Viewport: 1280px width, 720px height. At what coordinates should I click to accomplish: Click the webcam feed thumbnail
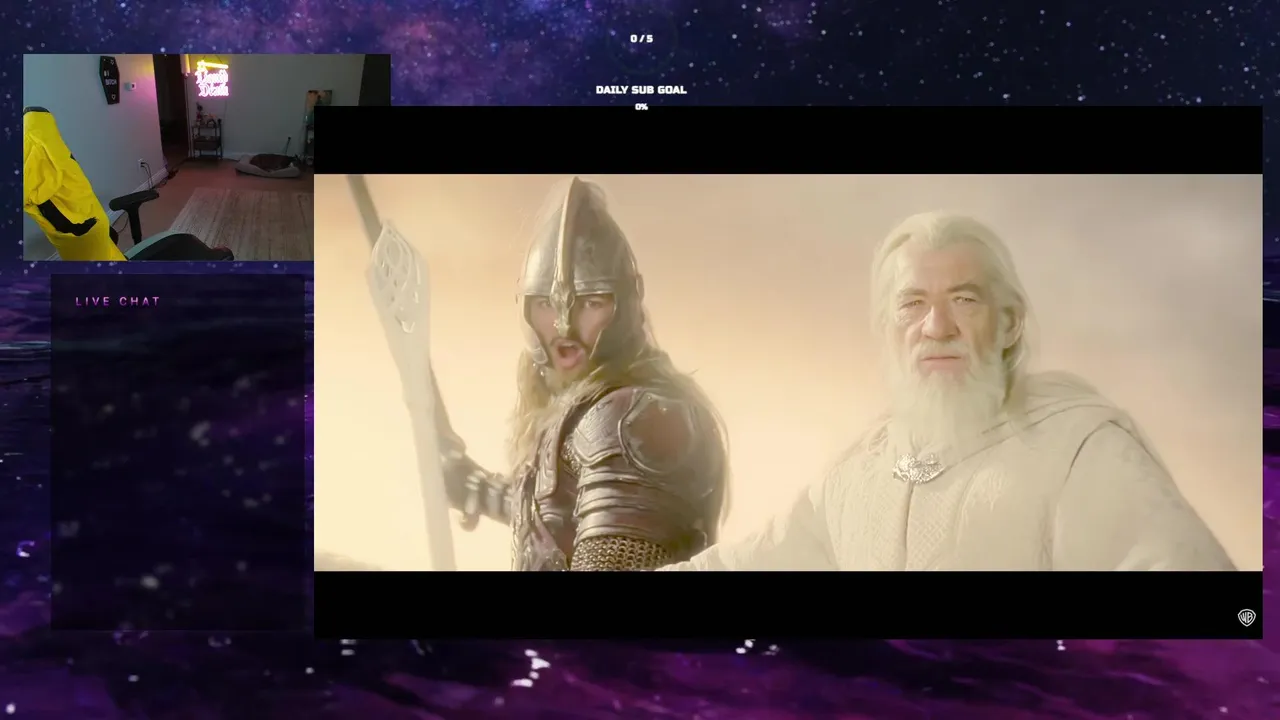pos(207,157)
